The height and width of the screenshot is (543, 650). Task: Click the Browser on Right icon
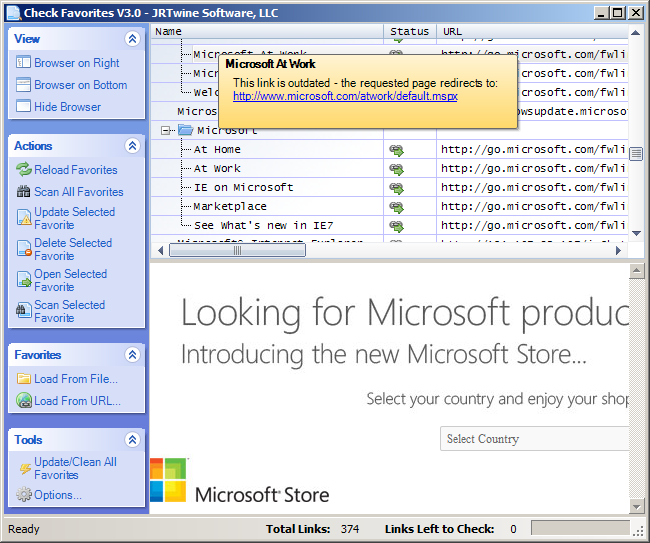tap(23, 63)
